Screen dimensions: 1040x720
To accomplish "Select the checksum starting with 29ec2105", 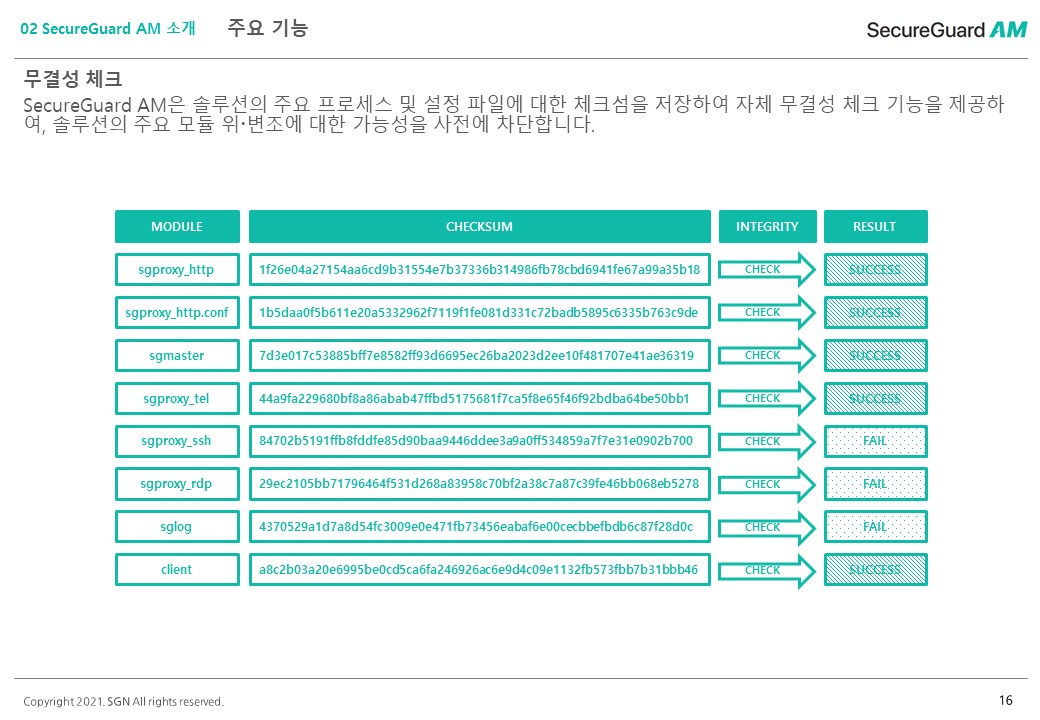I will pyautogui.click(x=480, y=484).
